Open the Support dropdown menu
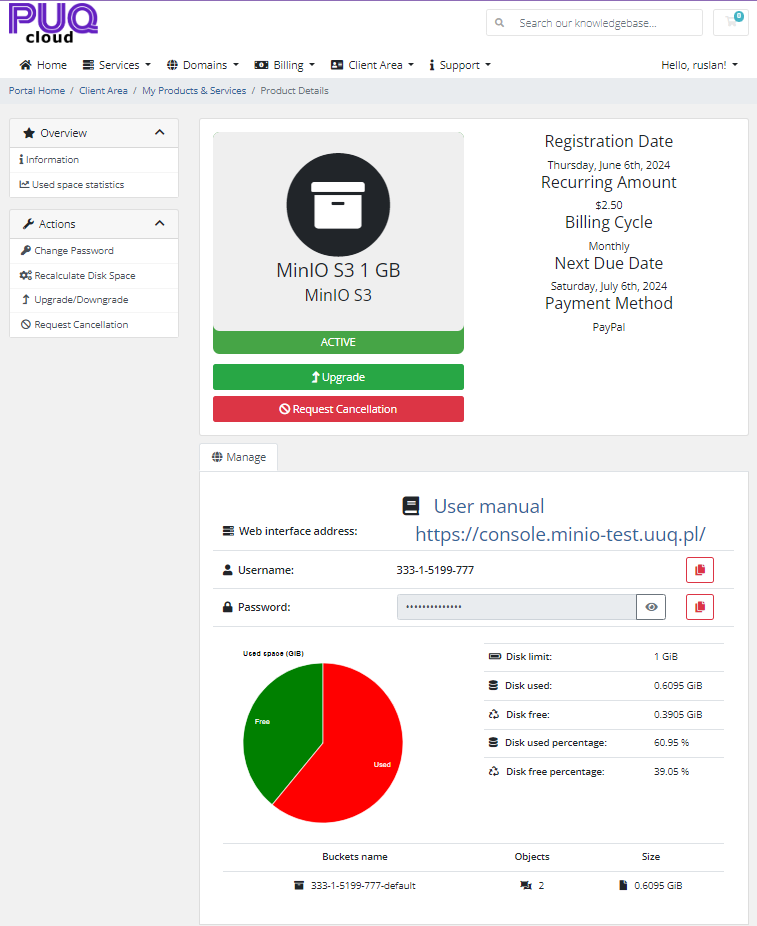 pyautogui.click(x=460, y=65)
